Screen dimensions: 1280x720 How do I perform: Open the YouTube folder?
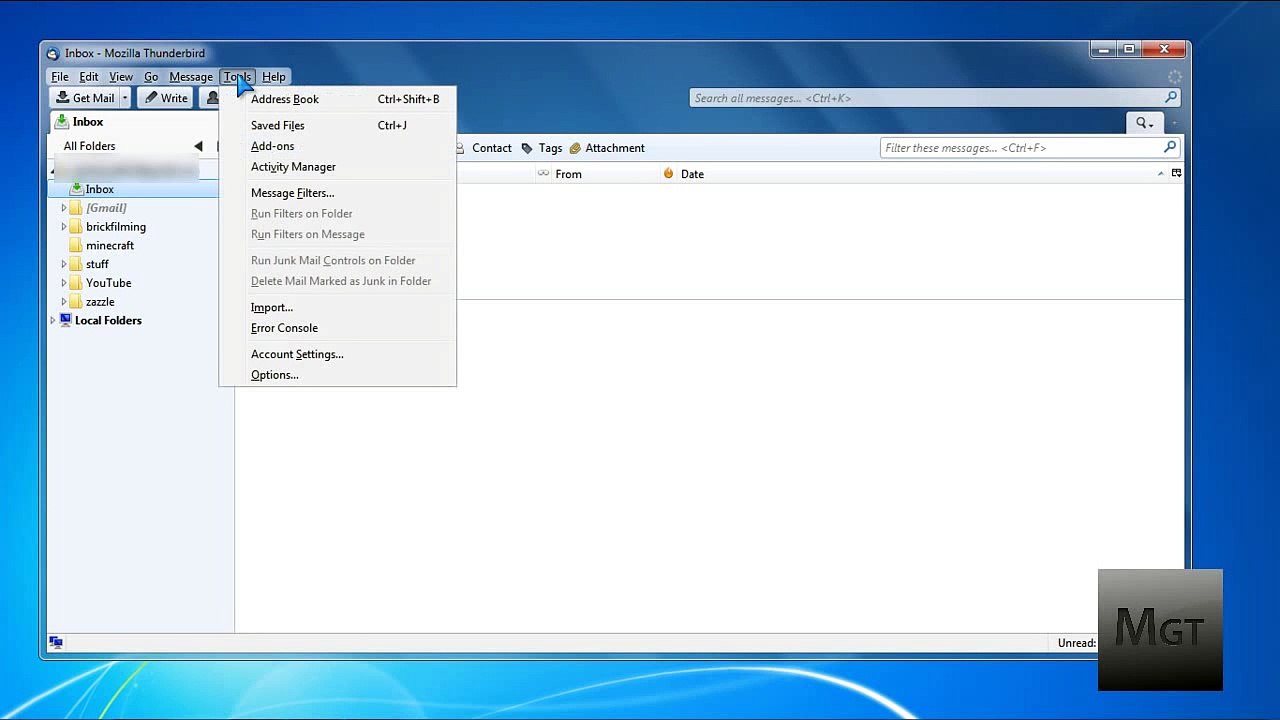pyautogui.click(x=108, y=283)
